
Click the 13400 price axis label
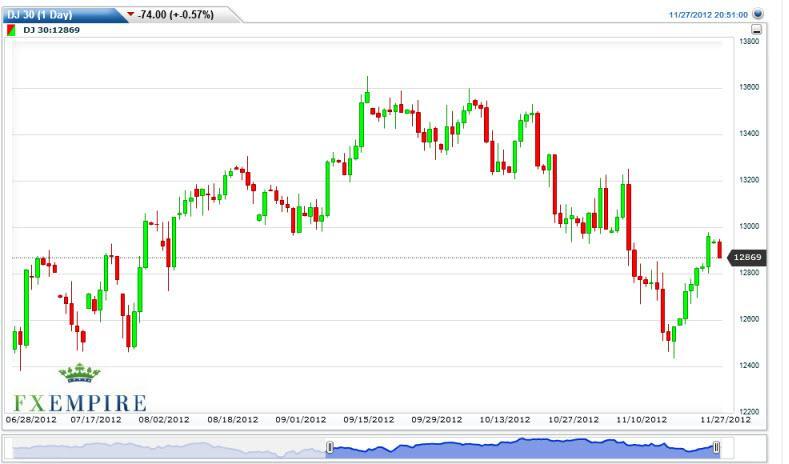[749, 133]
